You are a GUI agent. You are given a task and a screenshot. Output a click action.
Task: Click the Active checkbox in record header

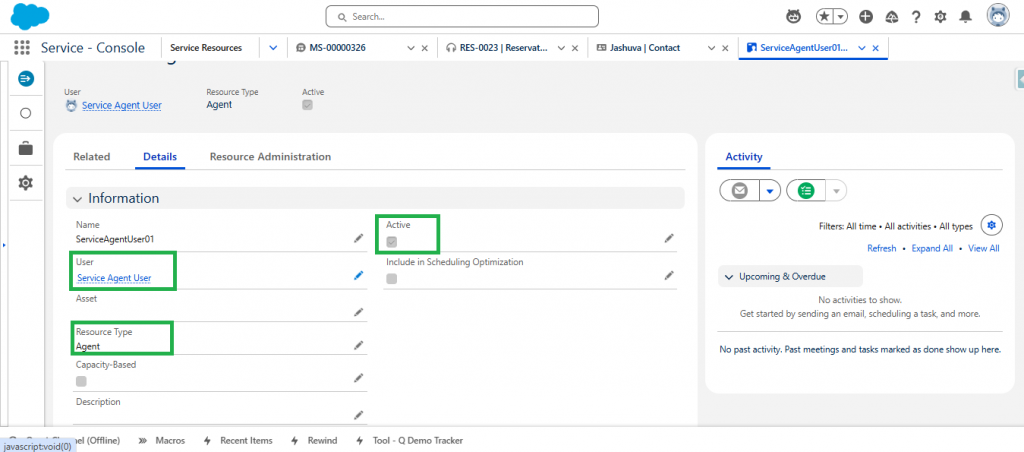(308, 105)
